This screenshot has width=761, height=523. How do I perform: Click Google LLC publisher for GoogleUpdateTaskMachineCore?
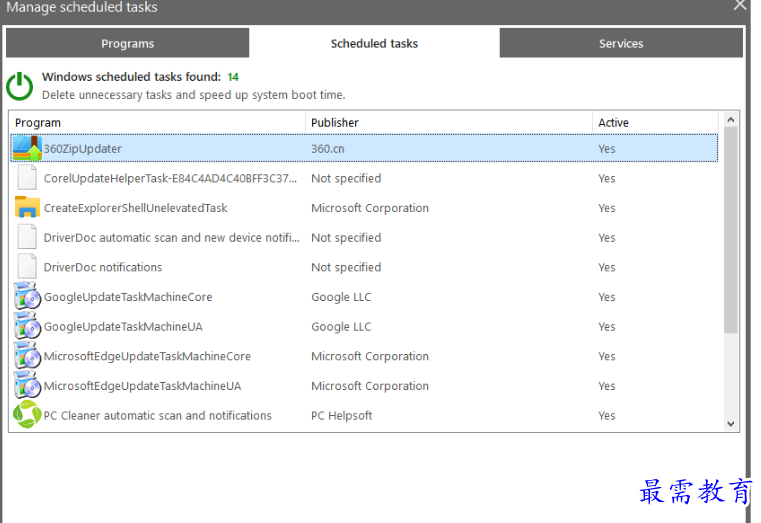pyautogui.click(x=341, y=296)
